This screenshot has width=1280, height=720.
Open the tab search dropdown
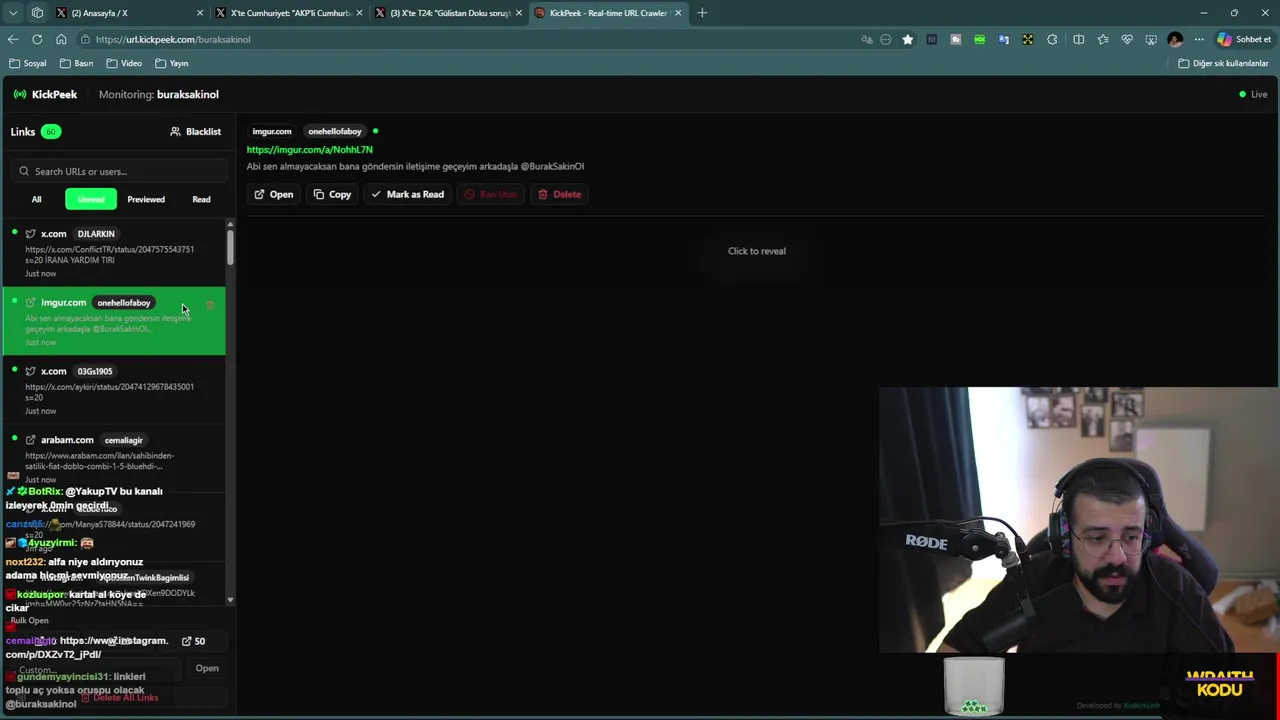tap(13, 13)
